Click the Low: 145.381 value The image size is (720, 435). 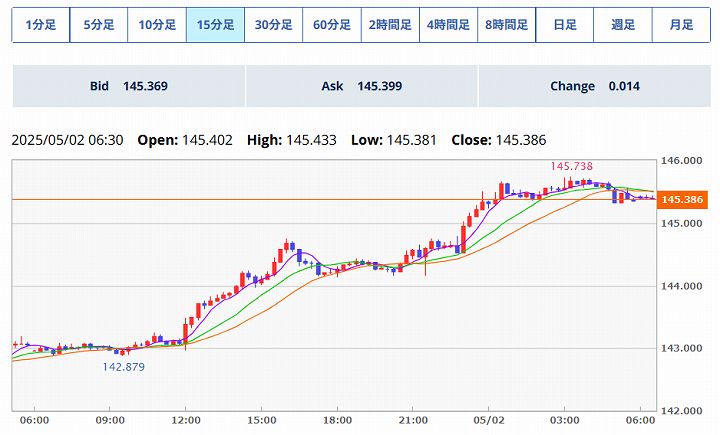[x=394, y=140]
